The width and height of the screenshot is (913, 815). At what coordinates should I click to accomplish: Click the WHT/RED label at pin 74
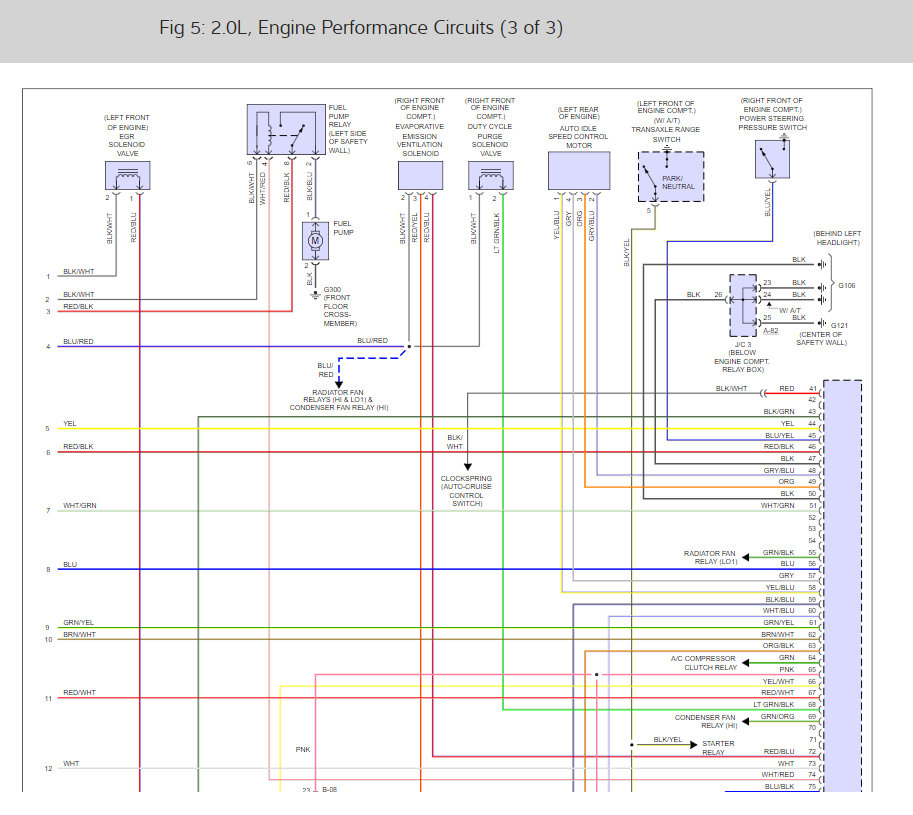coord(777,775)
